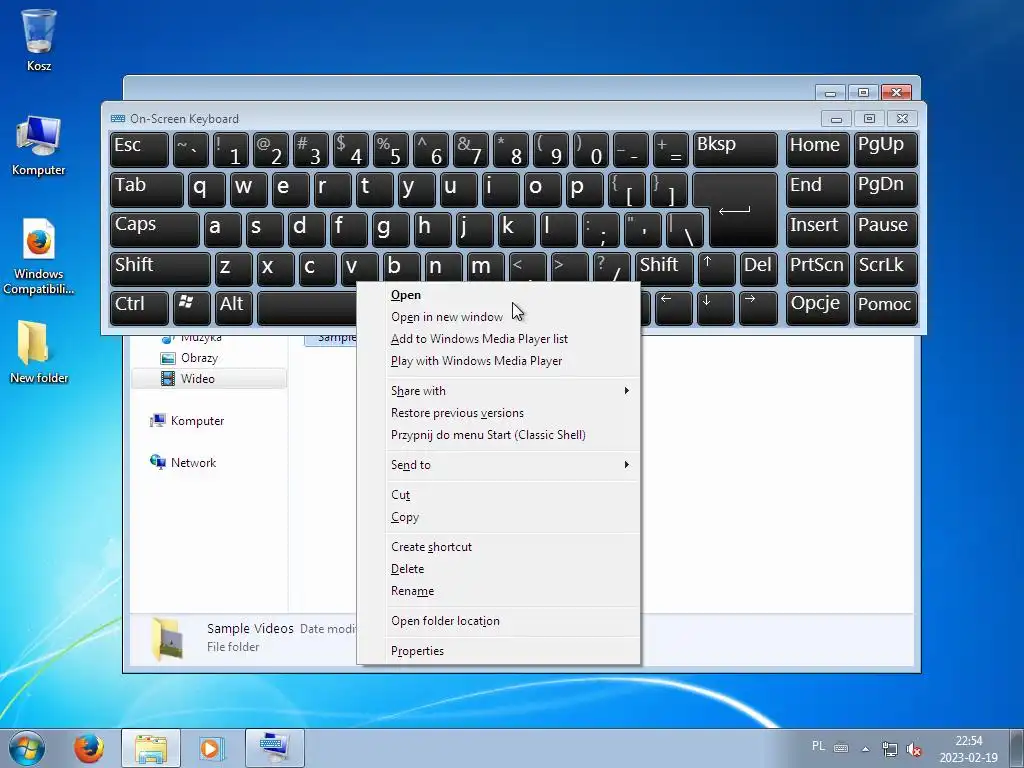Select Obrazy in Explorer sidebar
Image resolution: width=1024 pixels, height=768 pixels.
coord(199,358)
